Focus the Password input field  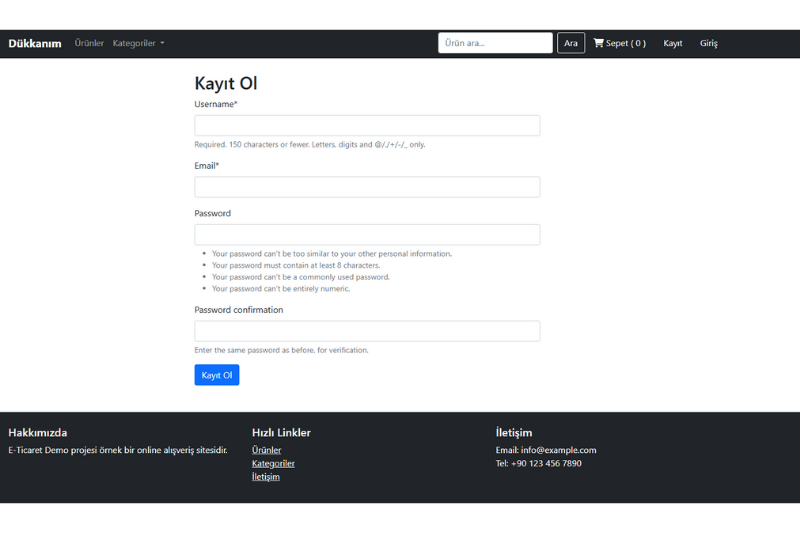[367, 235]
